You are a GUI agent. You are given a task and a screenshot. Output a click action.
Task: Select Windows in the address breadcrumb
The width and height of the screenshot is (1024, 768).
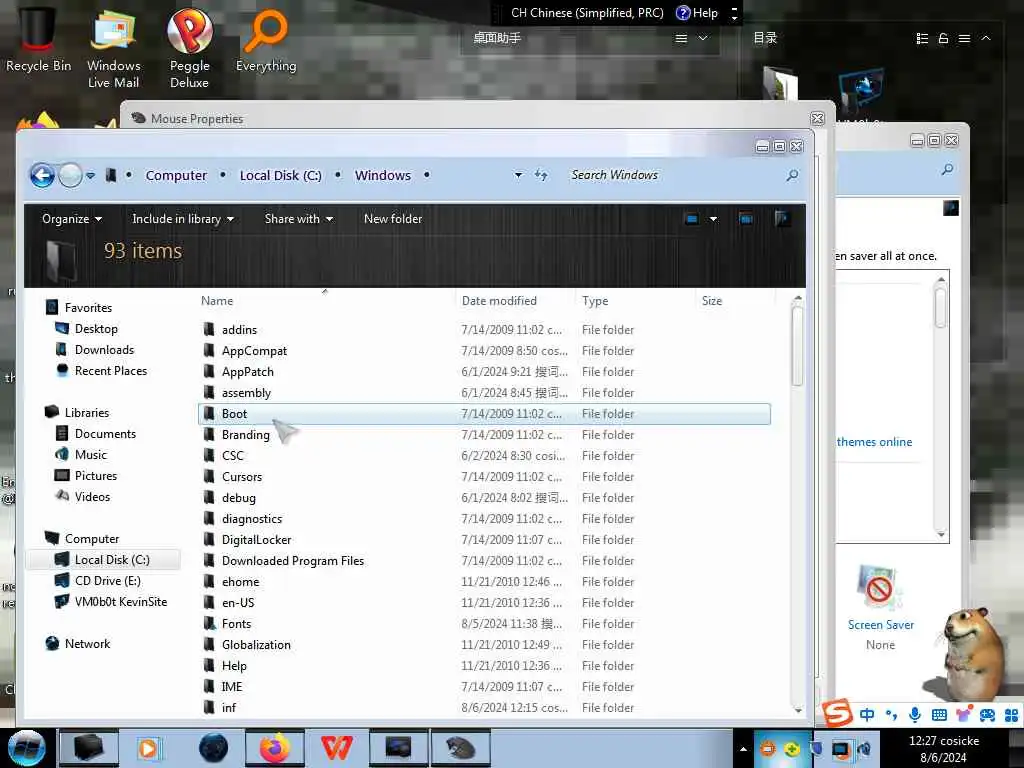(x=383, y=175)
